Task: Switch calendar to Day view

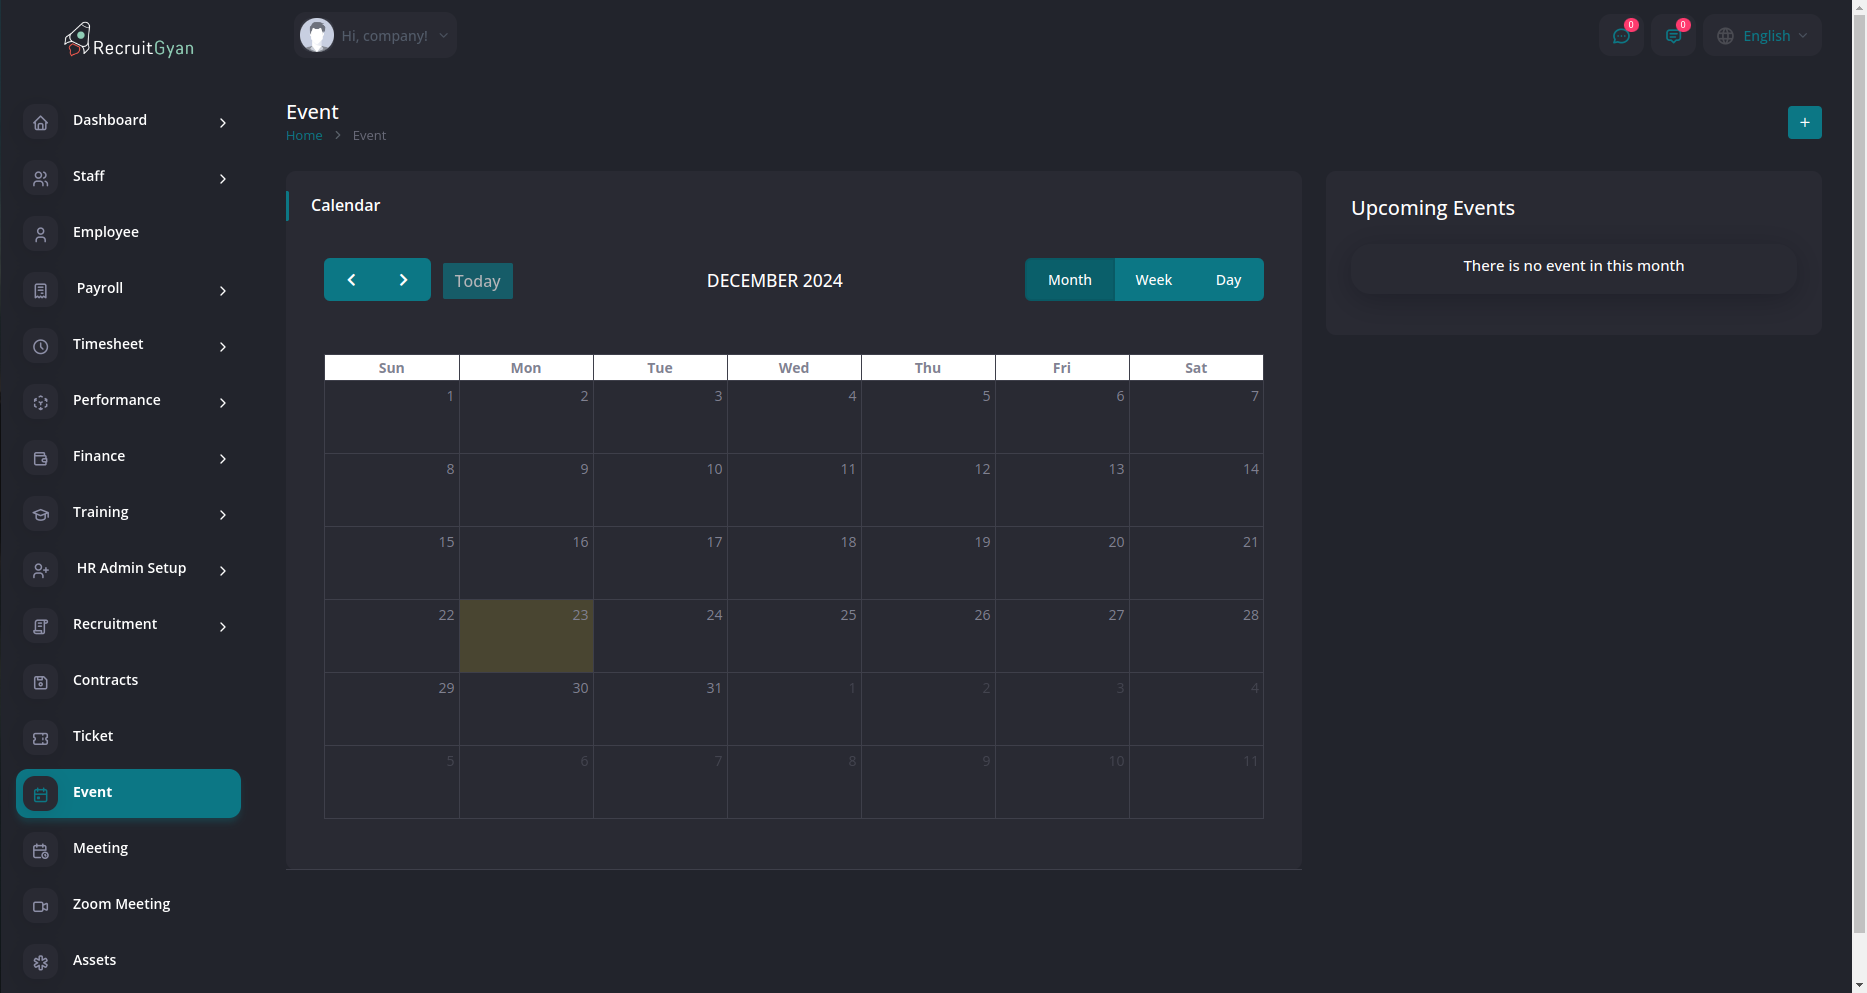Action: 1228,280
